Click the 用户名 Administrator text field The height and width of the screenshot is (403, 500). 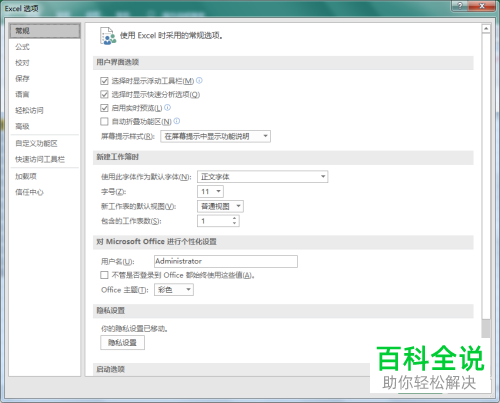pyautogui.click(x=226, y=261)
